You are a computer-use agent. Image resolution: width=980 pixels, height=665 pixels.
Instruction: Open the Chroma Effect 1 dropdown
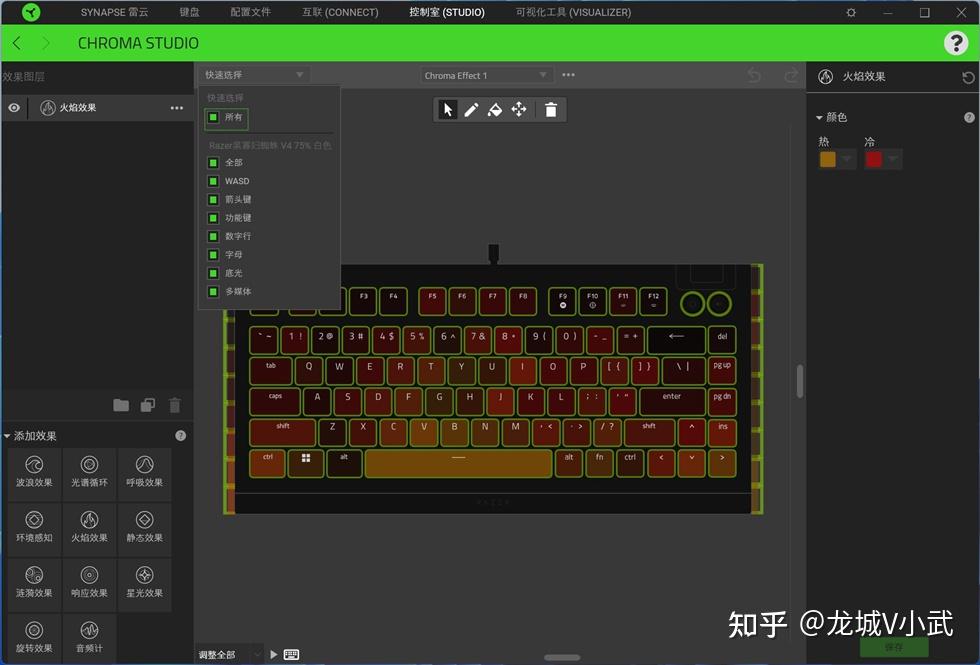pos(487,76)
